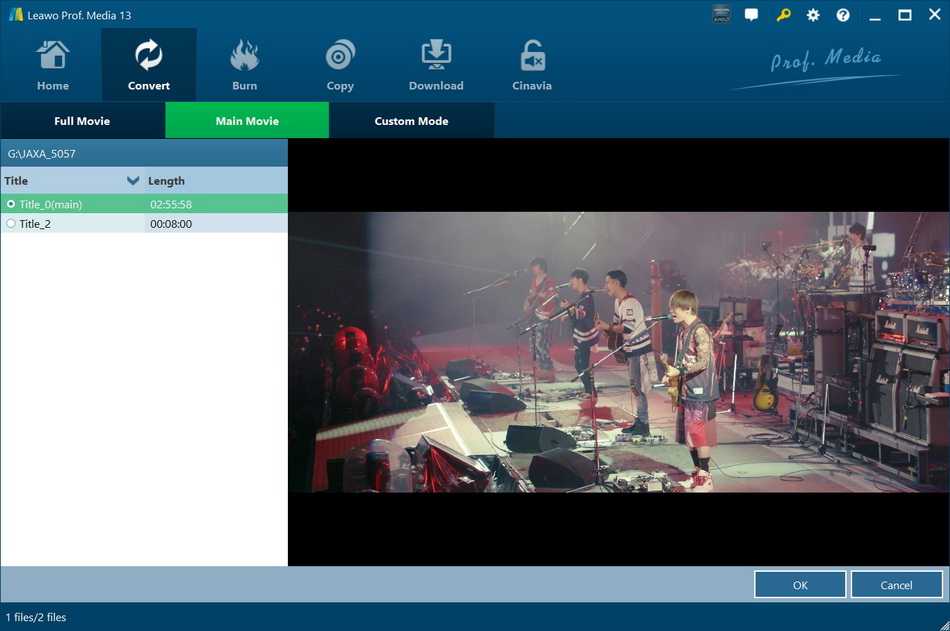This screenshot has width=950, height=631.
Task: Select the Title_2 radio button
Action: click(x=10, y=223)
